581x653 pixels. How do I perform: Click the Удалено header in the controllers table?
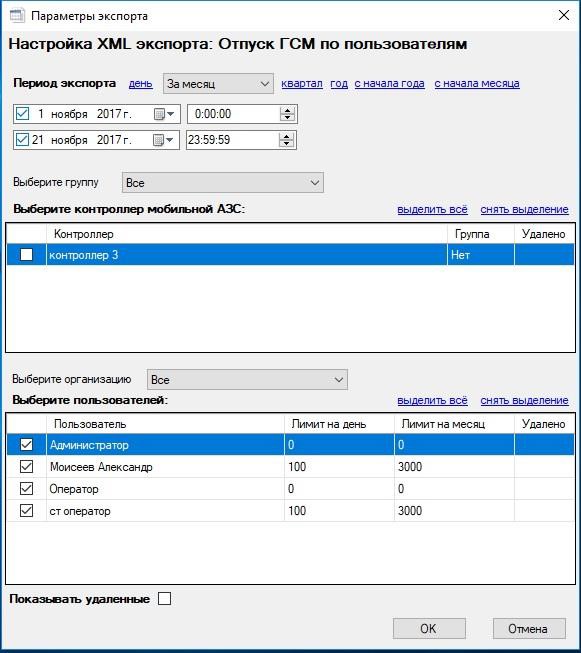[544, 234]
